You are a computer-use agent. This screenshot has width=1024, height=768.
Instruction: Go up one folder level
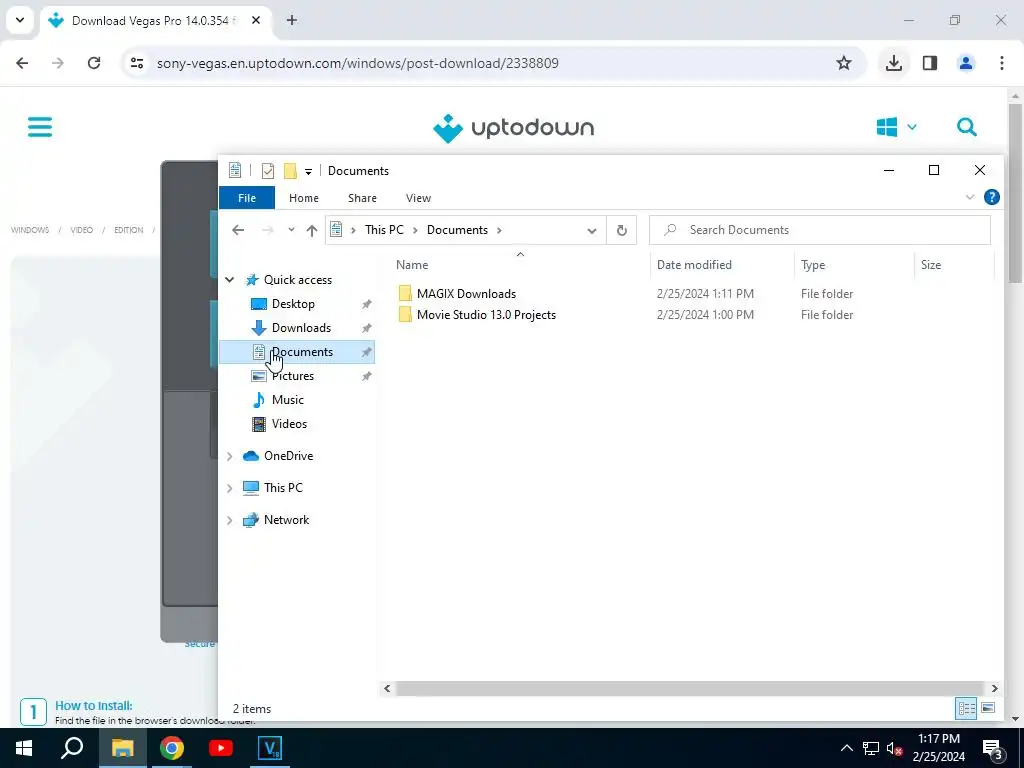point(312,230)
